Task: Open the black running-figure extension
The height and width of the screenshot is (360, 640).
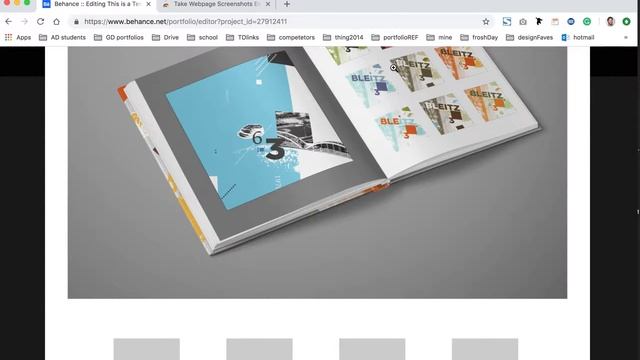Action: (539, 21)
